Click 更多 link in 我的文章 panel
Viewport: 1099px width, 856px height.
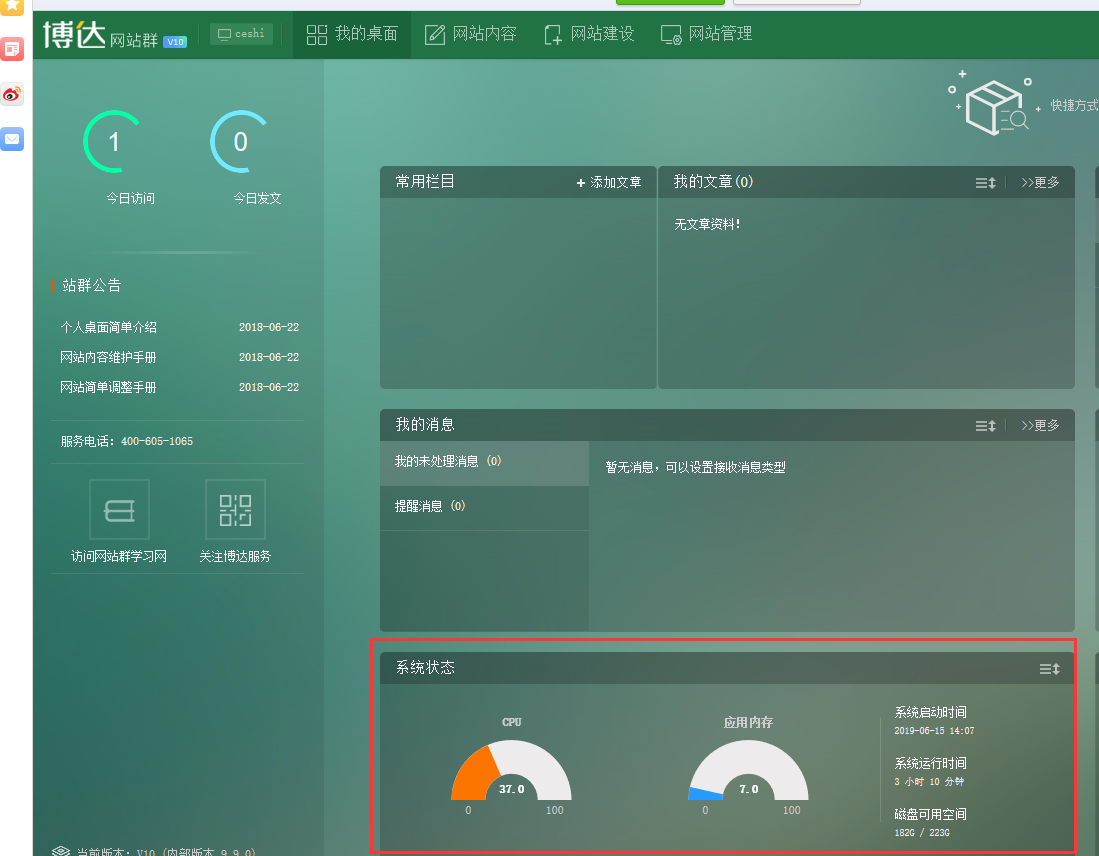(x=1040, y=182)
